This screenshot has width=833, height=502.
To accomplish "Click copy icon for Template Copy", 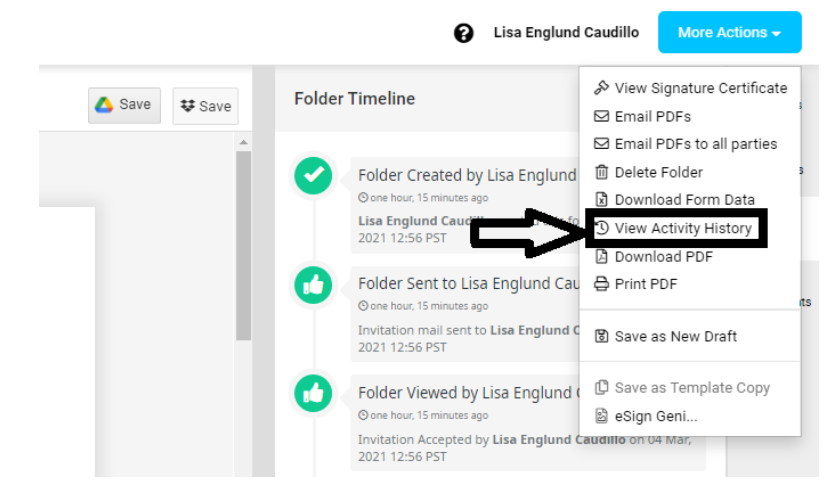I will [601, 387].
